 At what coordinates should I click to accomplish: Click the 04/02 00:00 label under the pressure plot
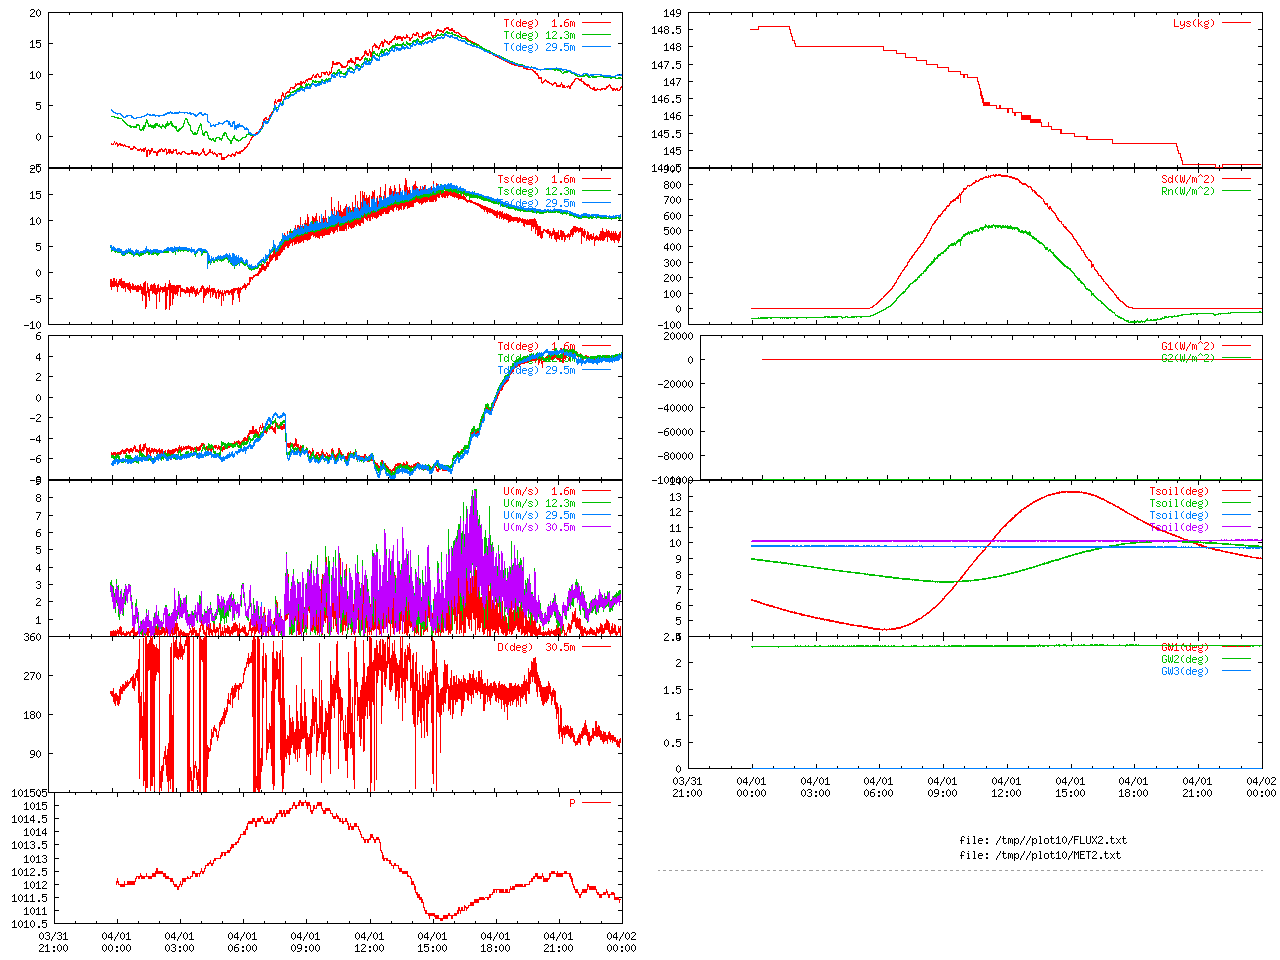[x=621, y=942]
